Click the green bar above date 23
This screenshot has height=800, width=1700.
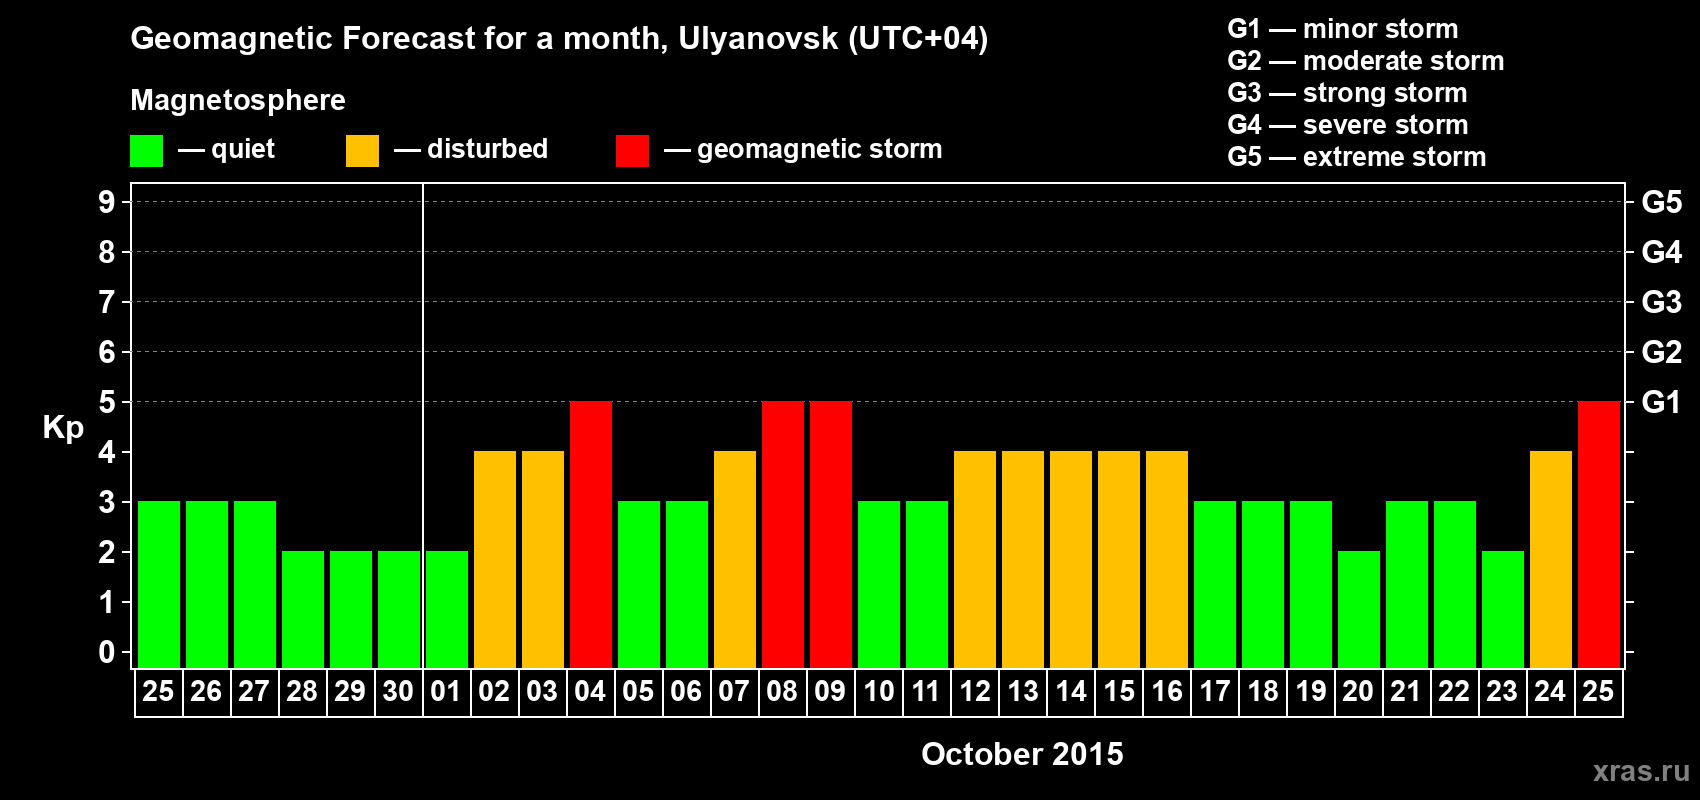pyautogui.click(x=1503, y=609)
